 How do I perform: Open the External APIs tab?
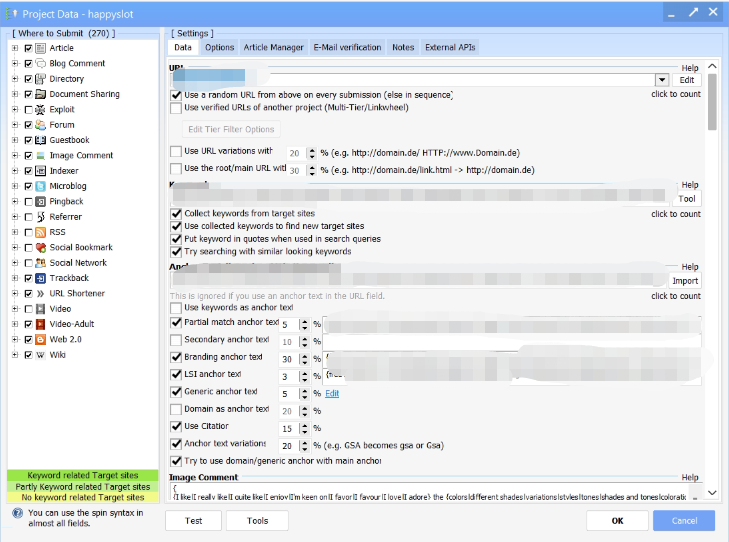coord(450,47)
